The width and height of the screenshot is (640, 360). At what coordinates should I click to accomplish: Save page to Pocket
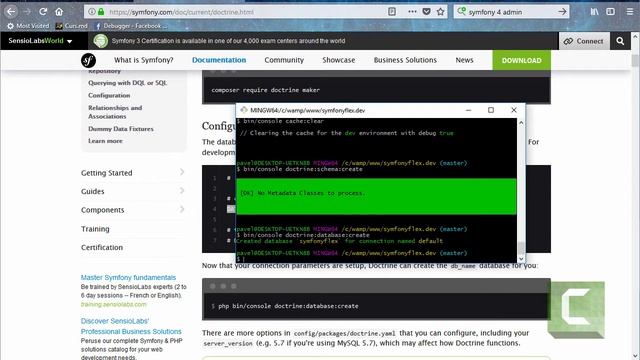click(x=427, y=12)
